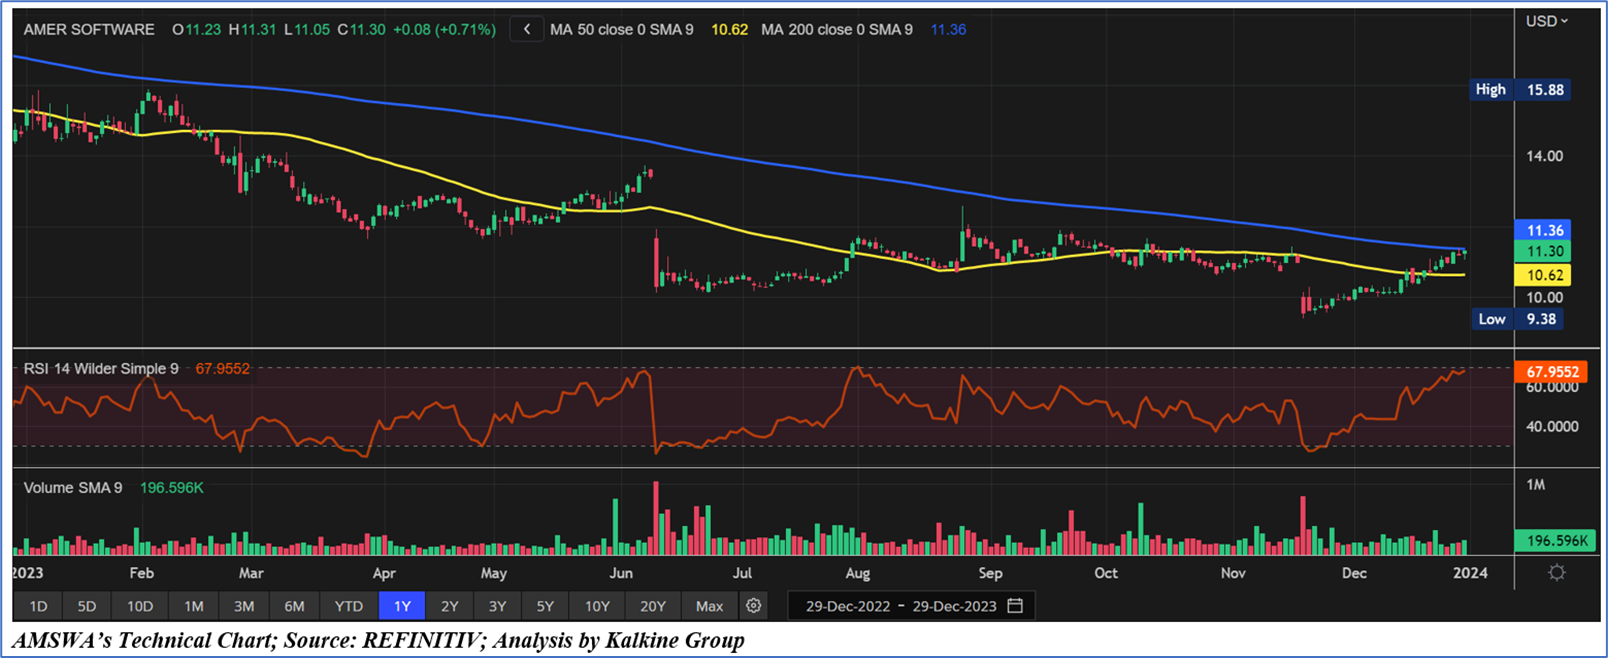Click the 2024 label on time axis
This screenshot has width=1608, height=658.
click(1470, 574)
